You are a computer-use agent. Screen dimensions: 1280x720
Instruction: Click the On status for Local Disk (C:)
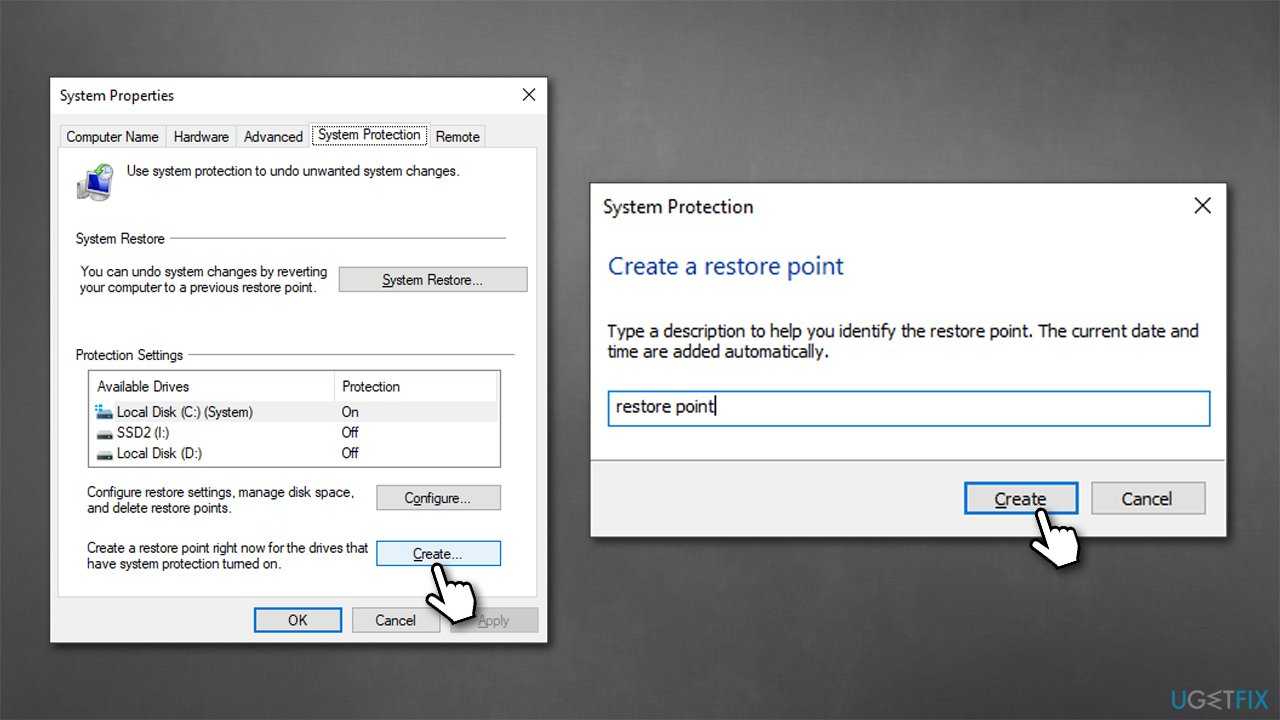click(350, 412)
